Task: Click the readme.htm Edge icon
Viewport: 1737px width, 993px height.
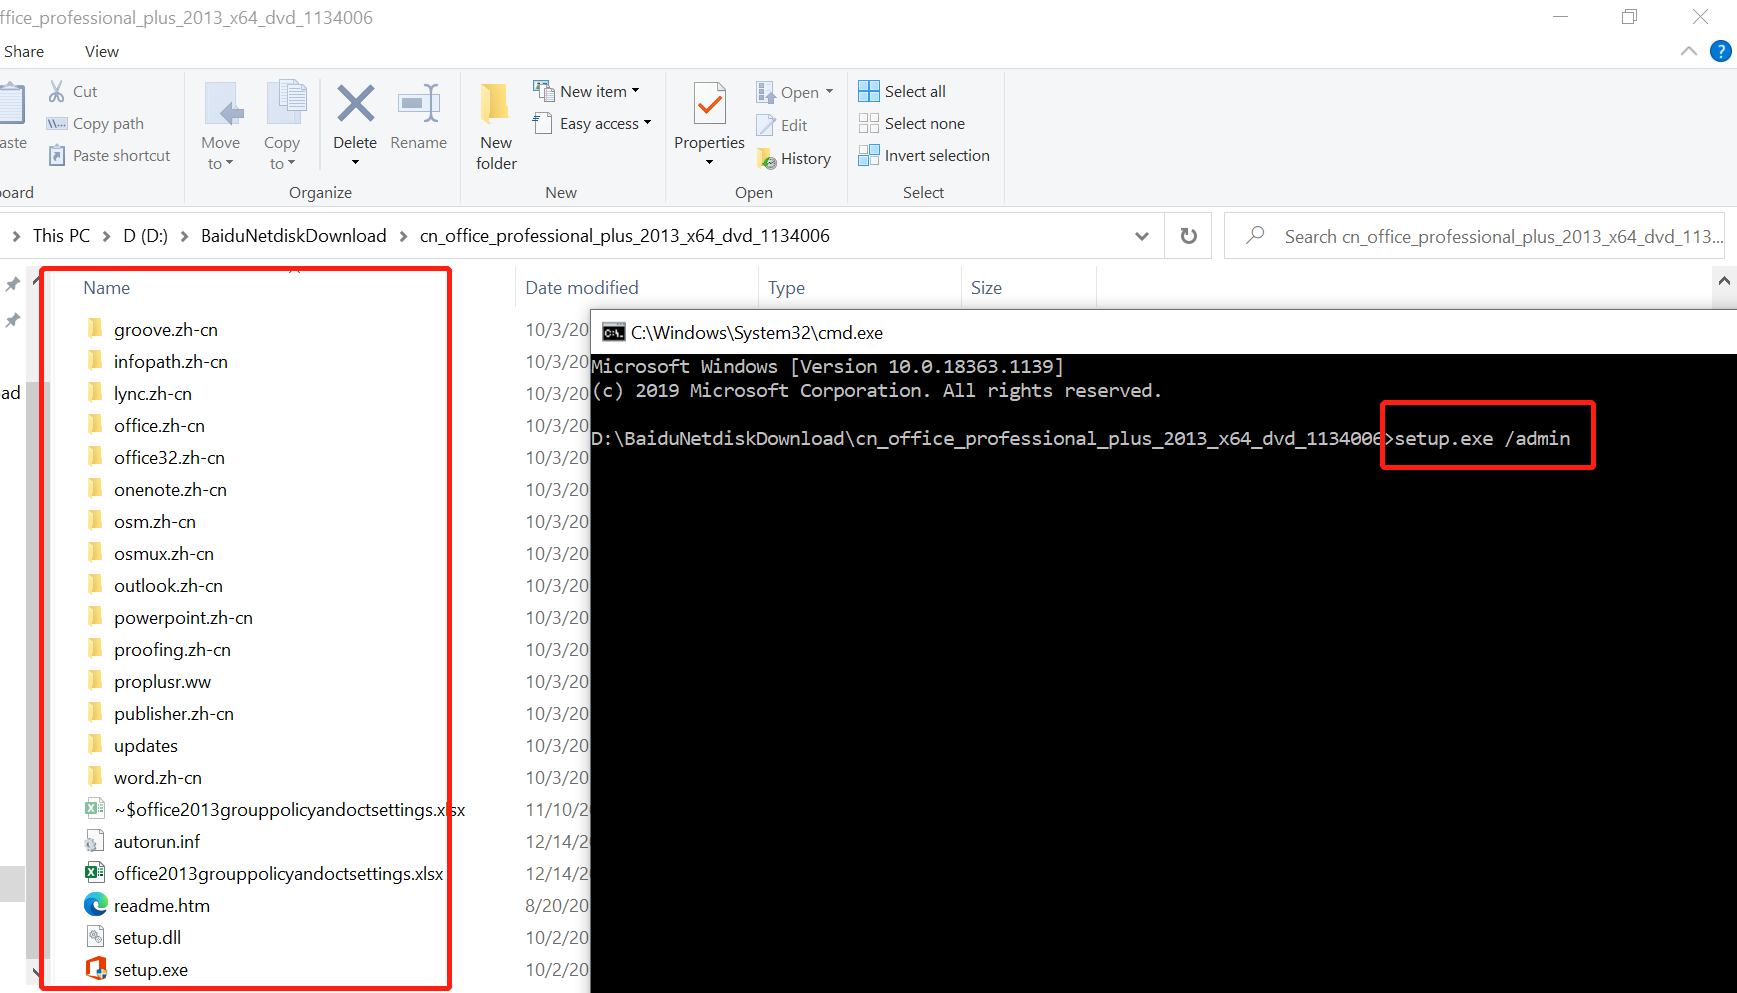Action: (x=96, y=905)
